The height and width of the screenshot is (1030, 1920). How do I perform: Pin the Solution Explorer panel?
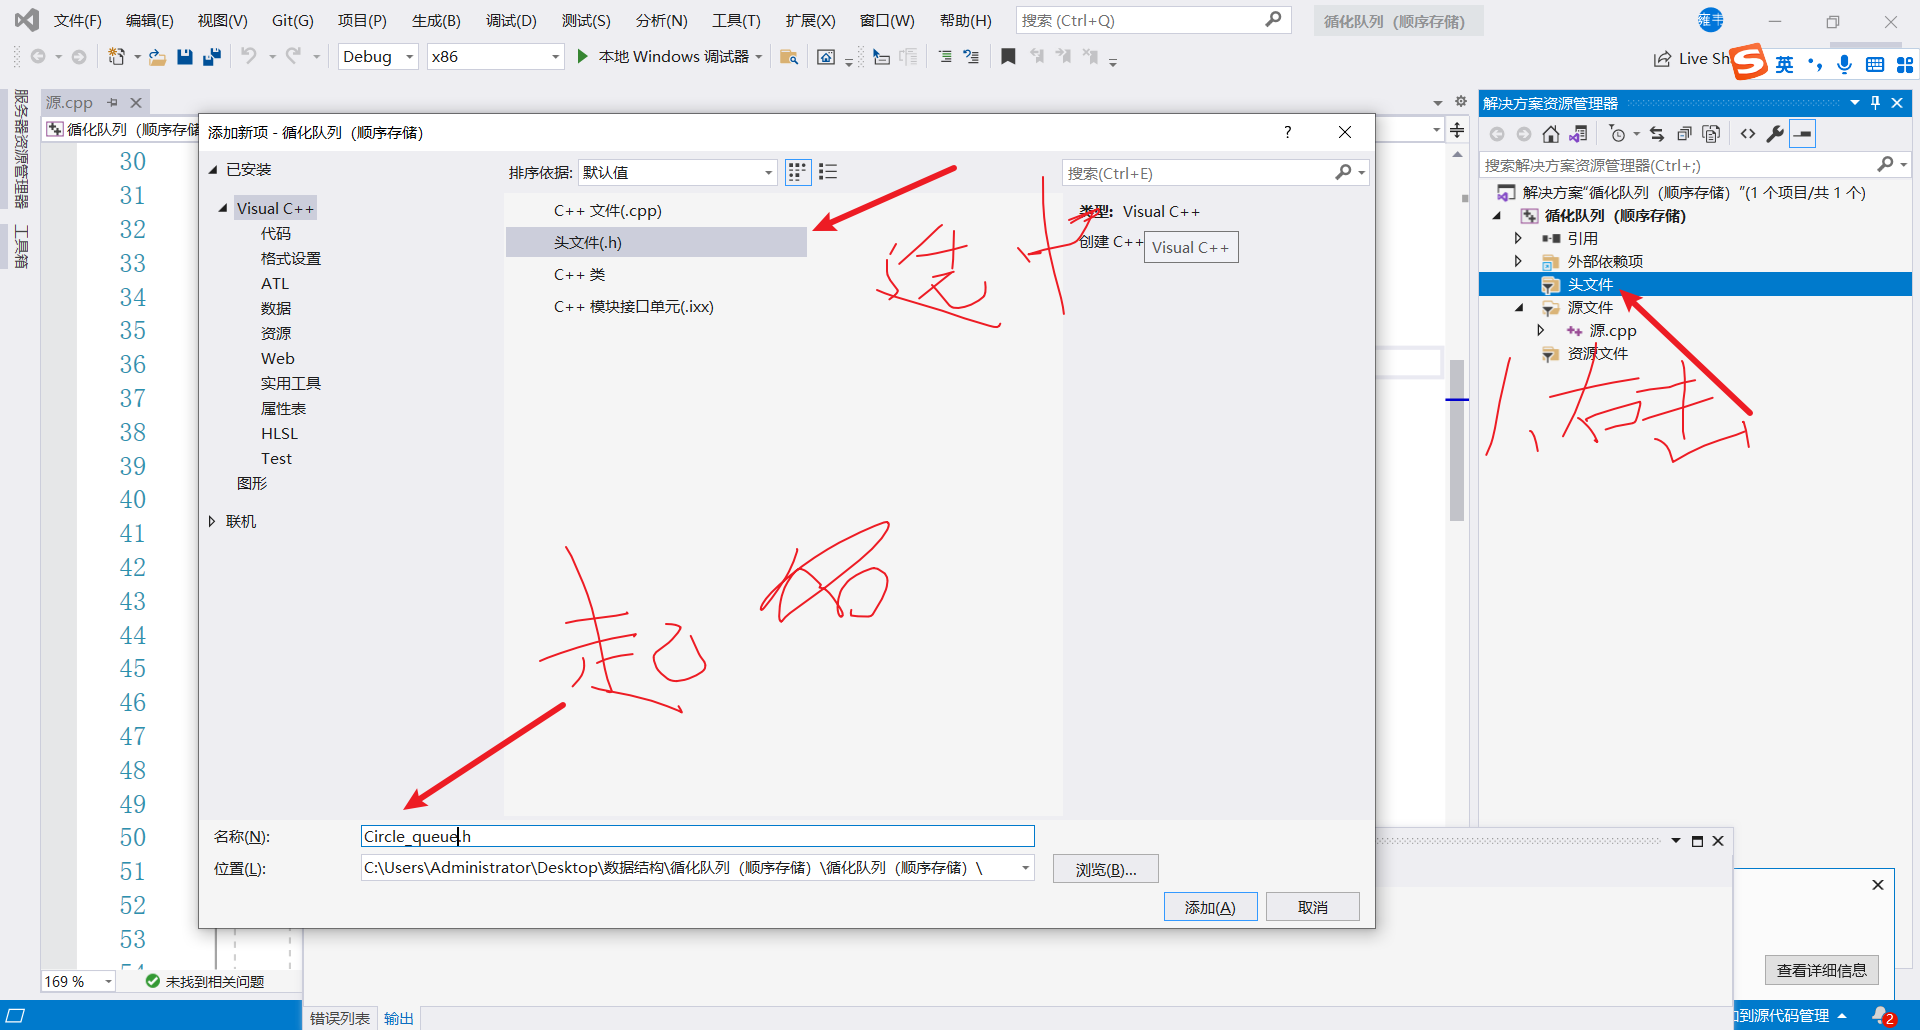pyautogui.click(x=1876, y=103)
